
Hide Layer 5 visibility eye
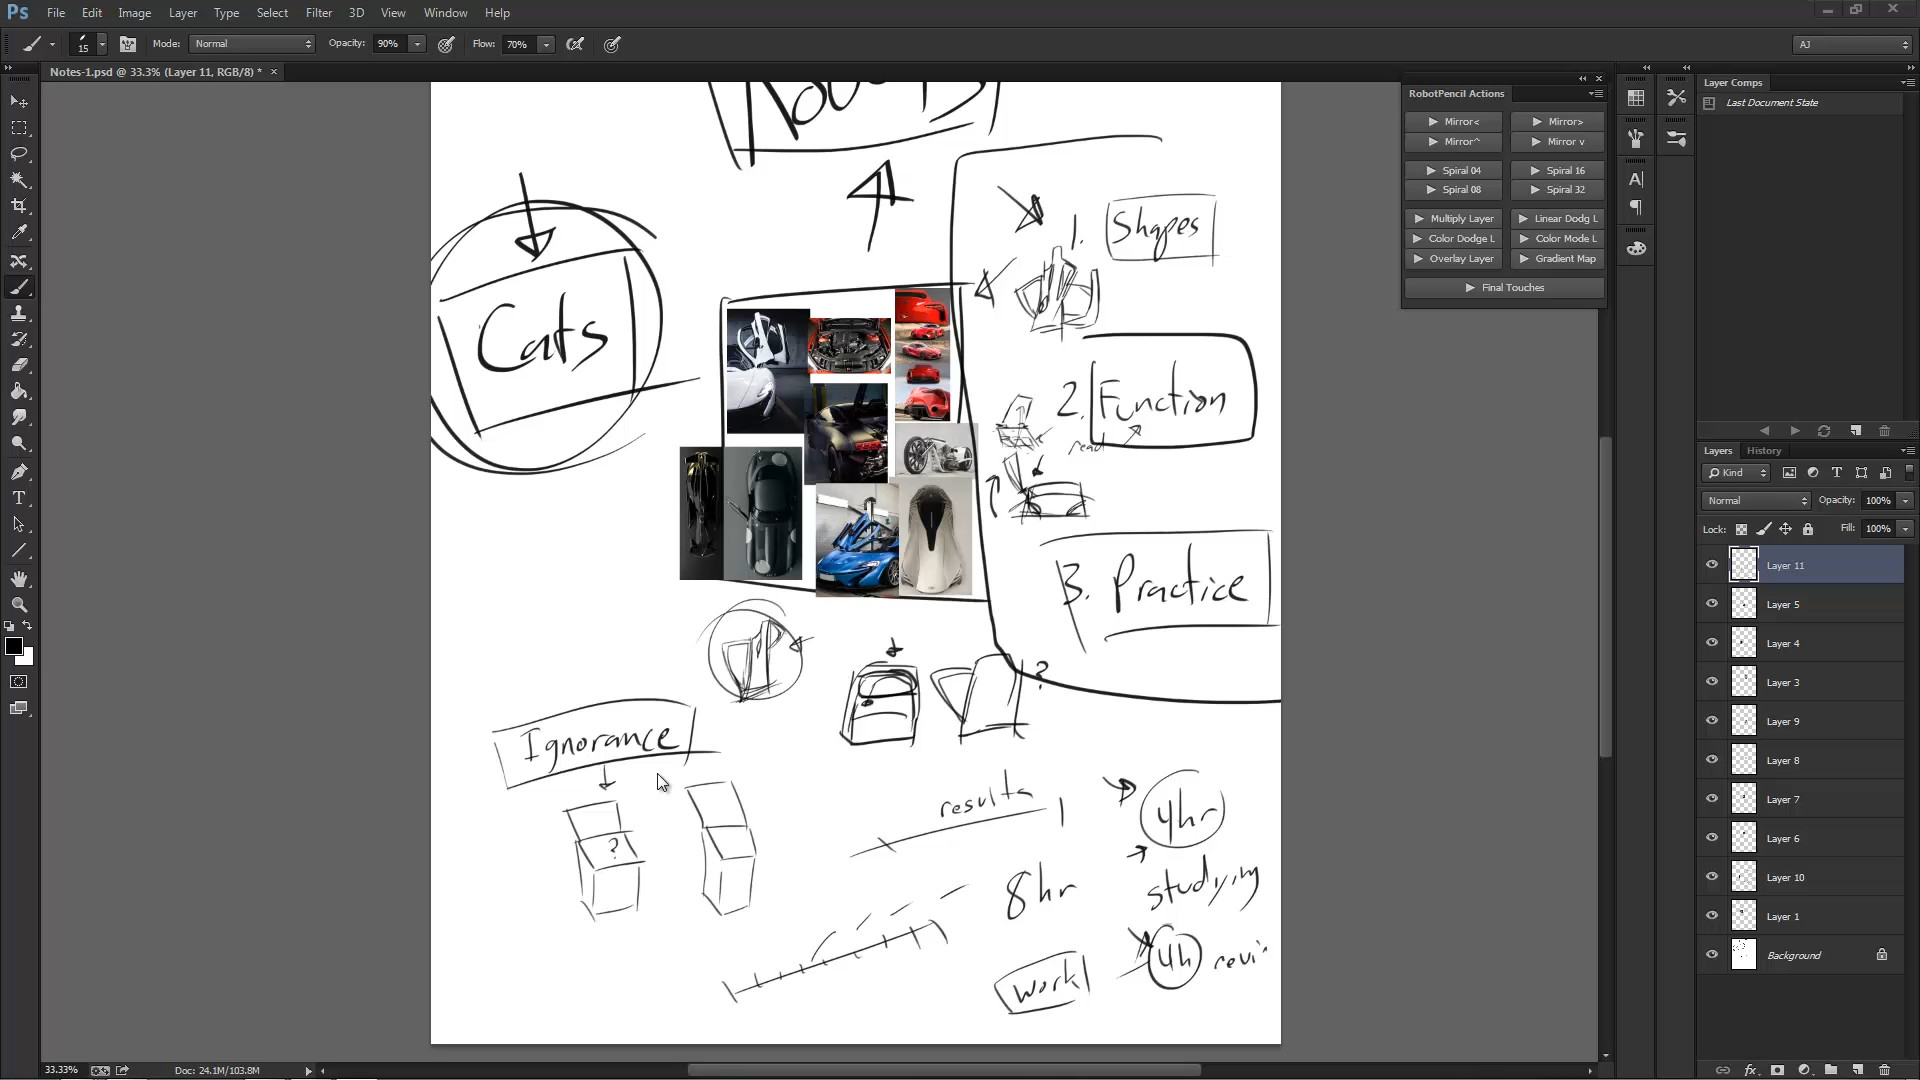(1712, 604)
